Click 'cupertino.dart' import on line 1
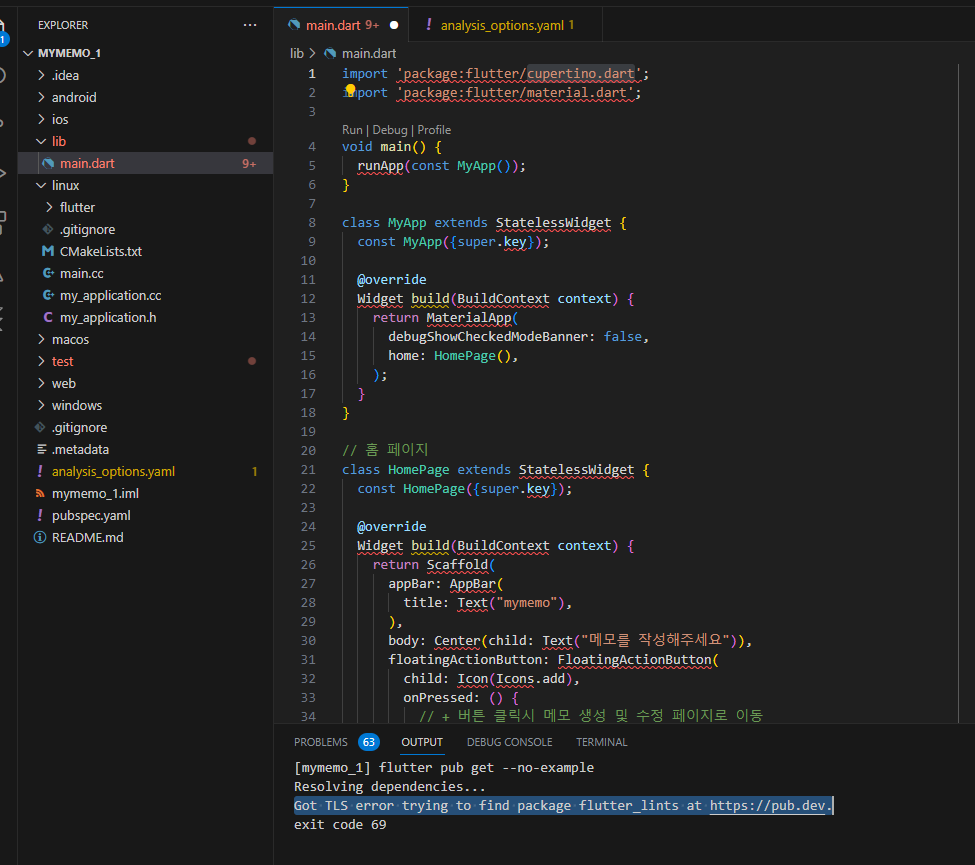Image resolution: width=975 pixels, height=865 pixels. point(581,73)
